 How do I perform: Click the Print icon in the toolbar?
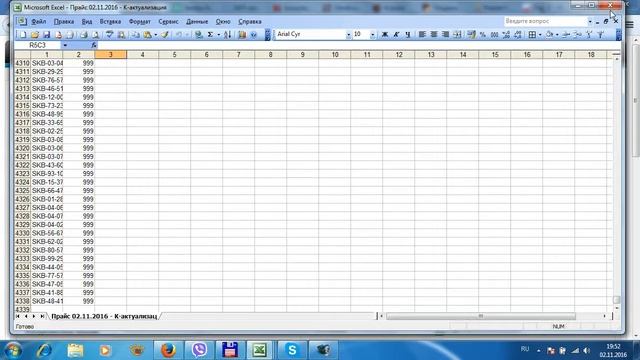coord(84,35)
